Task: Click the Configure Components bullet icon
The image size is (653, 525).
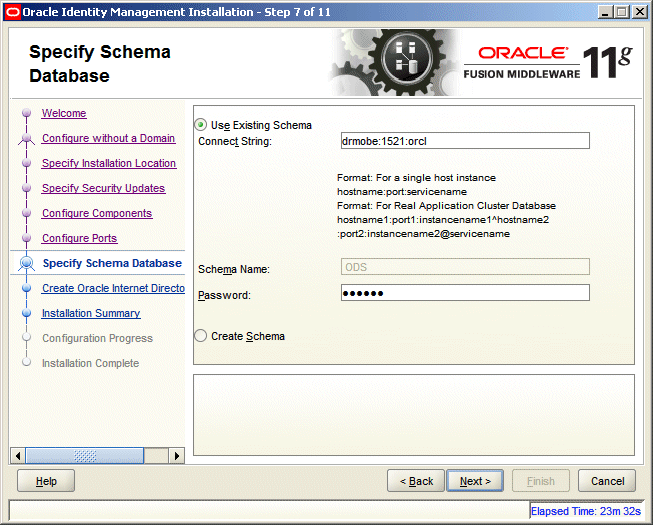Action: [27, 213]
